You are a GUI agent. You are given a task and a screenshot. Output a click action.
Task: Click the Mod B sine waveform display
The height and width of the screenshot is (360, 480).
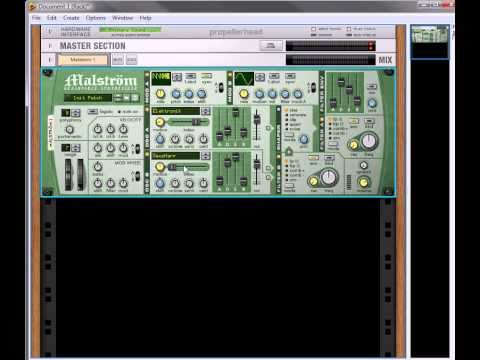pos(244,79)
